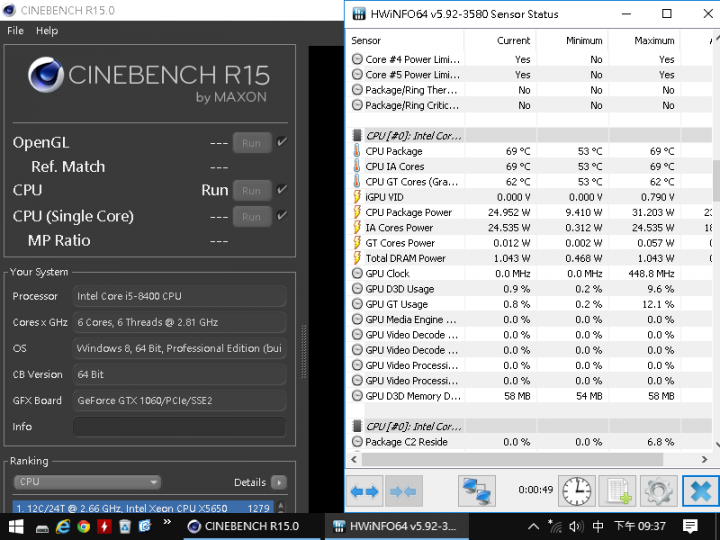Click the CPU Package thermometer icon

click(357, 151)
